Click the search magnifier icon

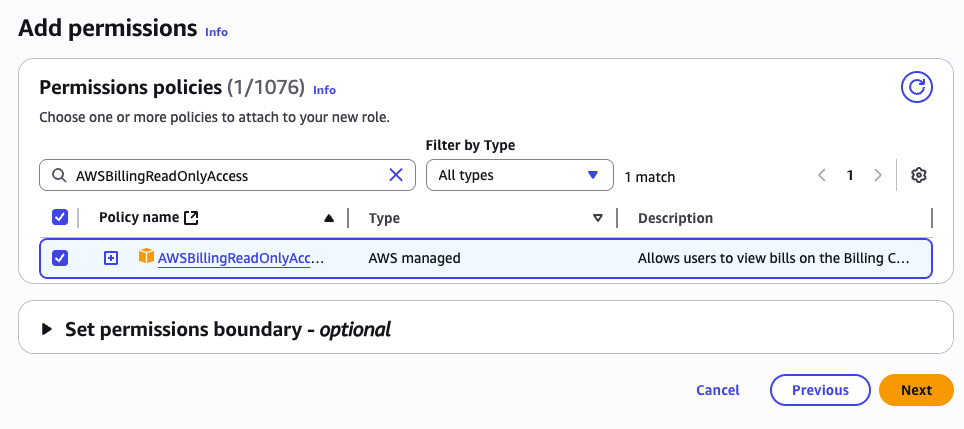click(x=59, y=176)
